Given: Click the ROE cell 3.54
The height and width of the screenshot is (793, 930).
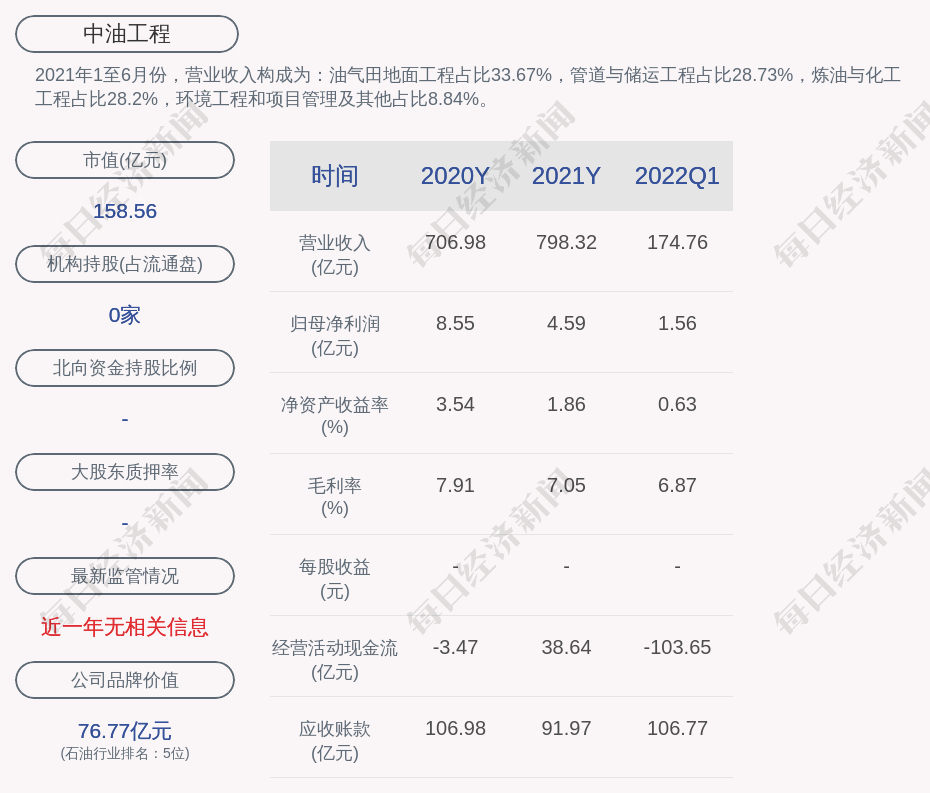Looking at the screenshot, I should tap(455, 405).
